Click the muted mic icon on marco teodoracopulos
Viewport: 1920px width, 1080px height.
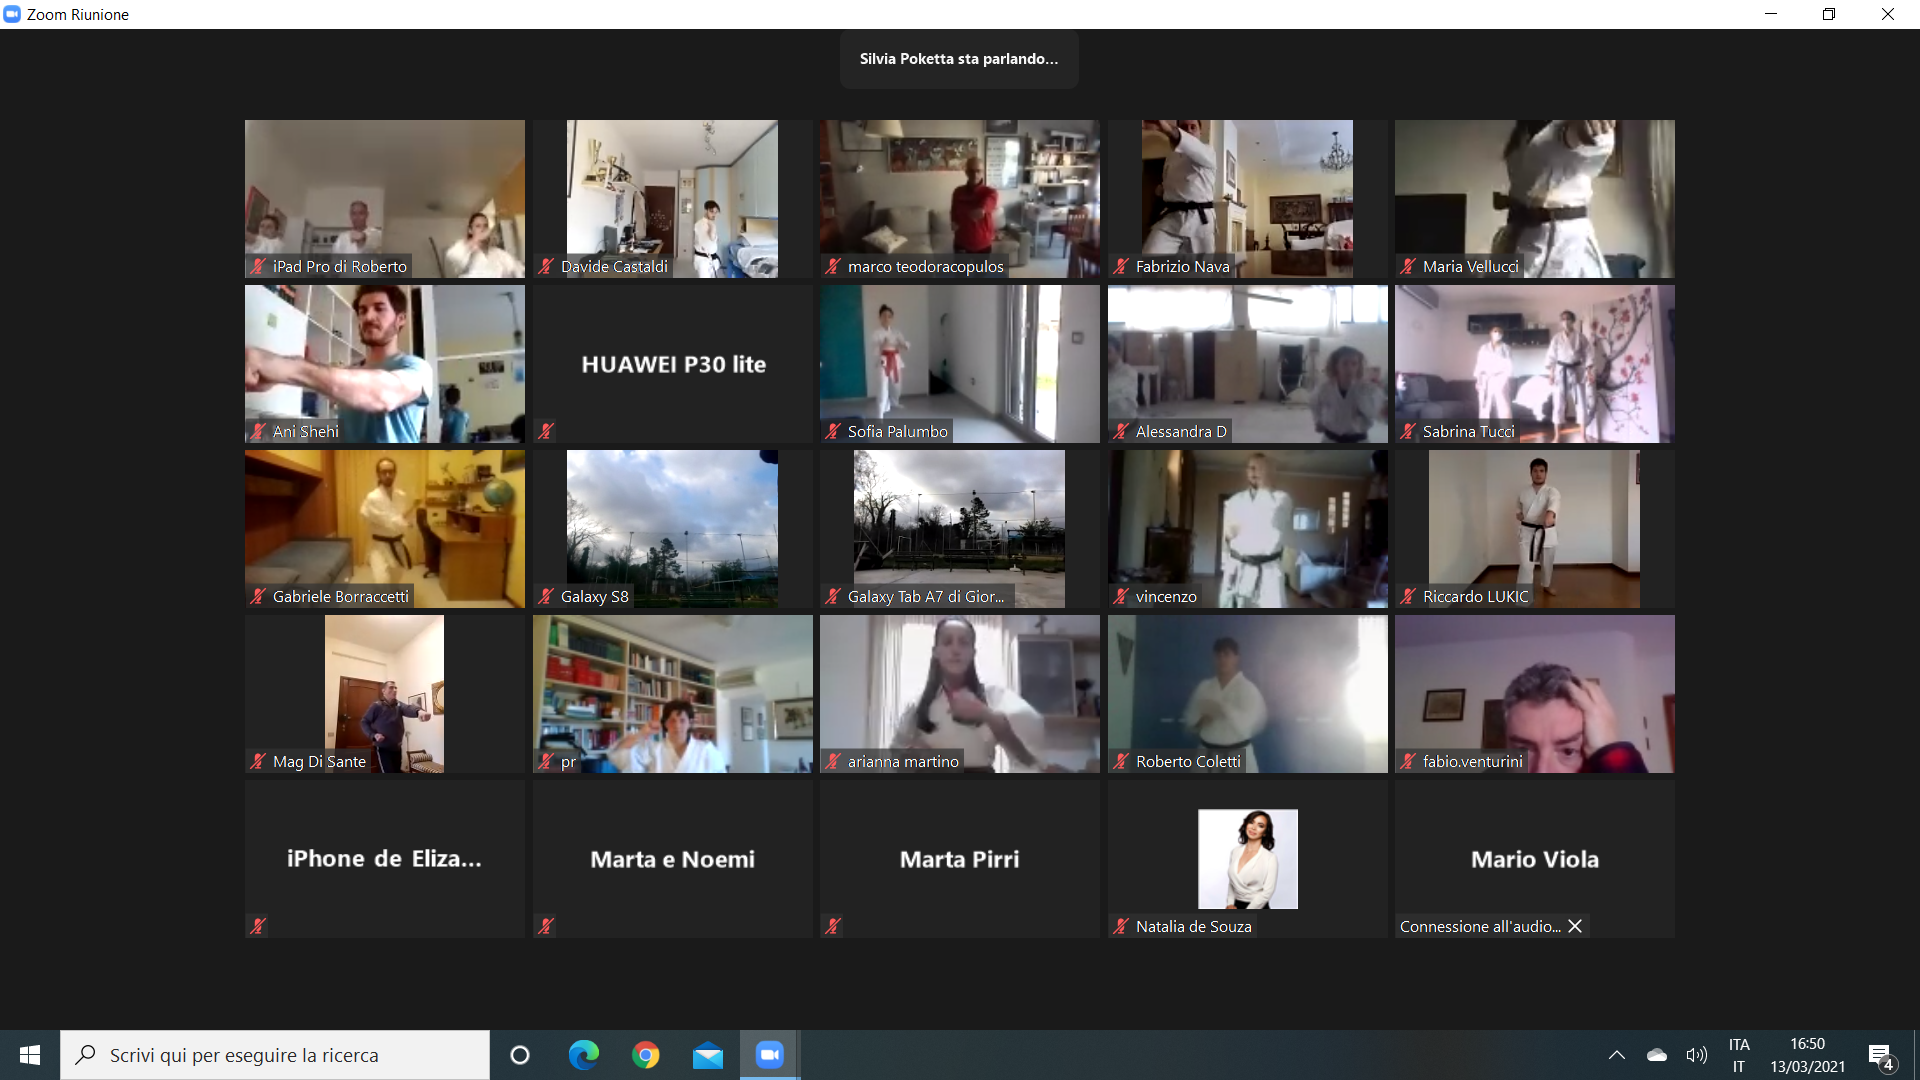click(833, 266)
